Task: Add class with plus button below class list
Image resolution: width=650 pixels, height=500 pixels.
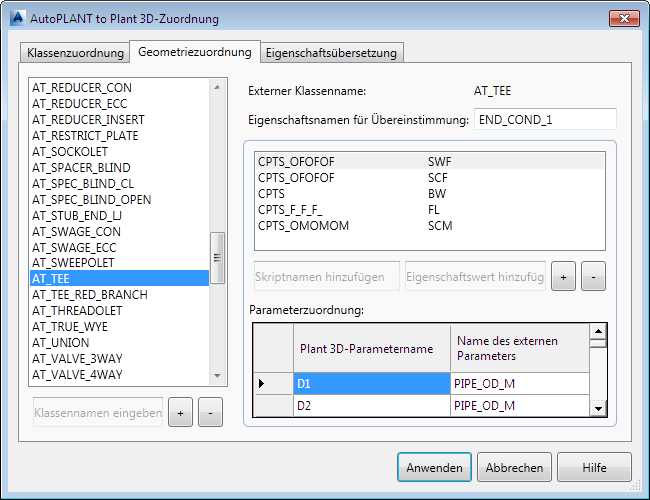Action: [180, 413]
